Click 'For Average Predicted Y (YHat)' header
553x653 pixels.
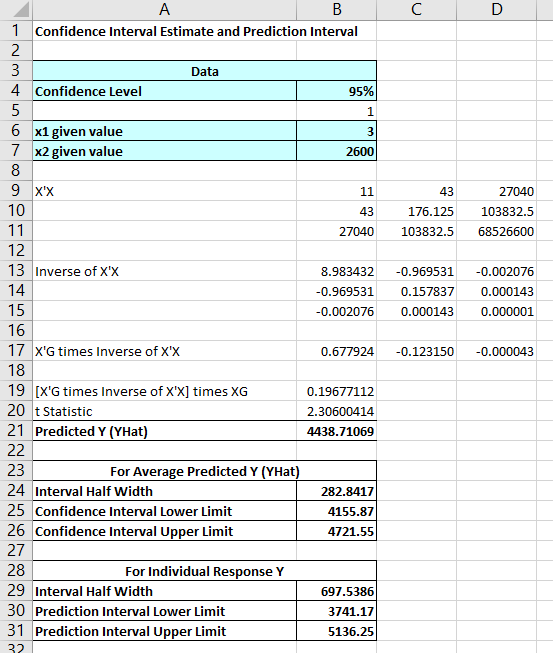pos(204,471)
